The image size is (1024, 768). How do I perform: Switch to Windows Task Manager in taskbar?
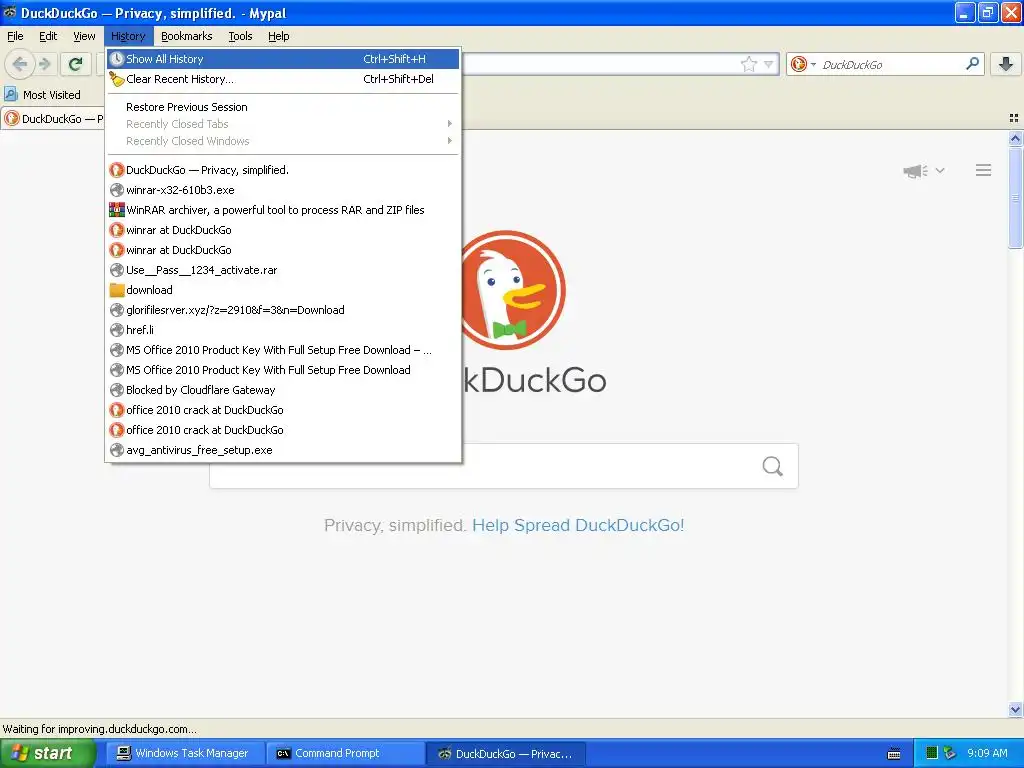(x=183, y=753)
